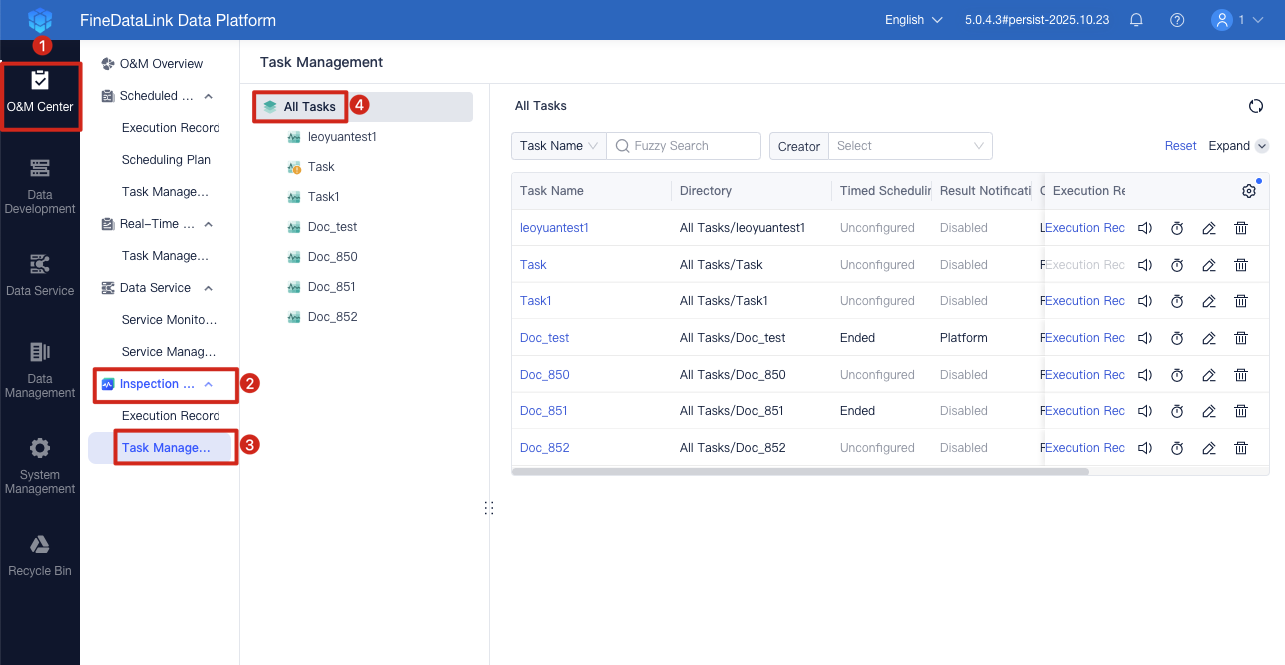Open Execution Record link for Doc_850 row

(1085, 375)
